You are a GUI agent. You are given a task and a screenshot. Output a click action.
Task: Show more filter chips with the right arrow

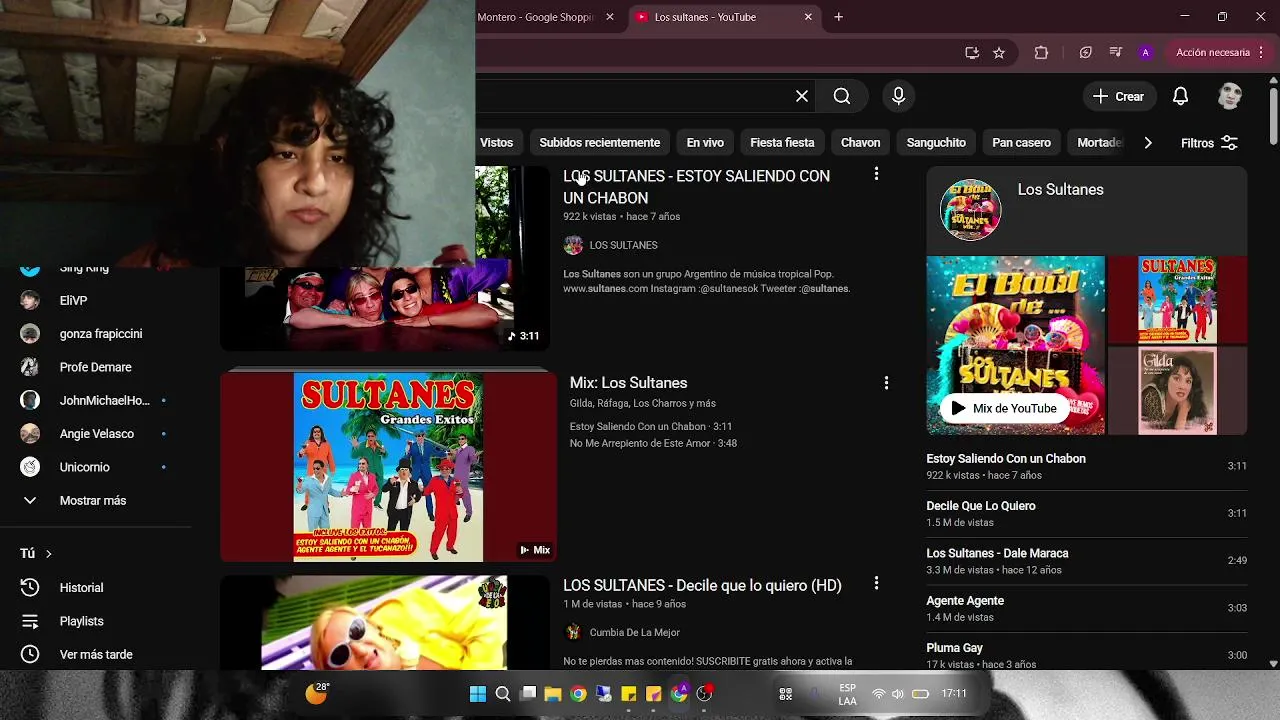tap(1148, 143)
